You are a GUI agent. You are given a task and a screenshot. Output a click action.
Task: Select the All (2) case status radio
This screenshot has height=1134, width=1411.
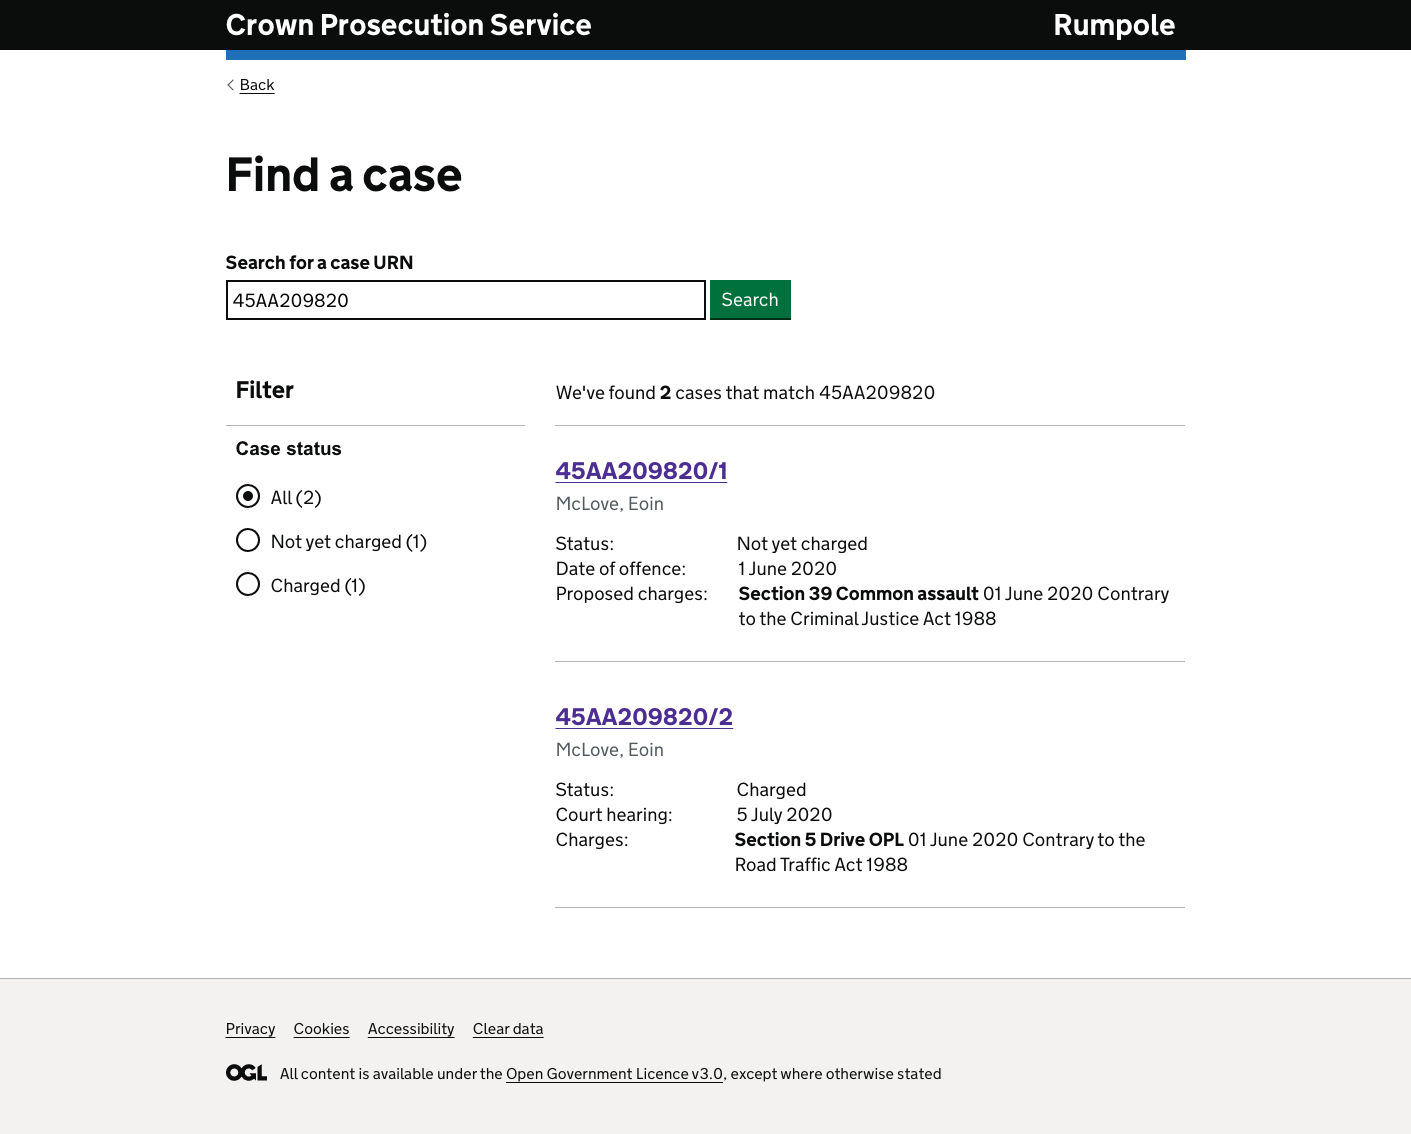click(248, 497)
